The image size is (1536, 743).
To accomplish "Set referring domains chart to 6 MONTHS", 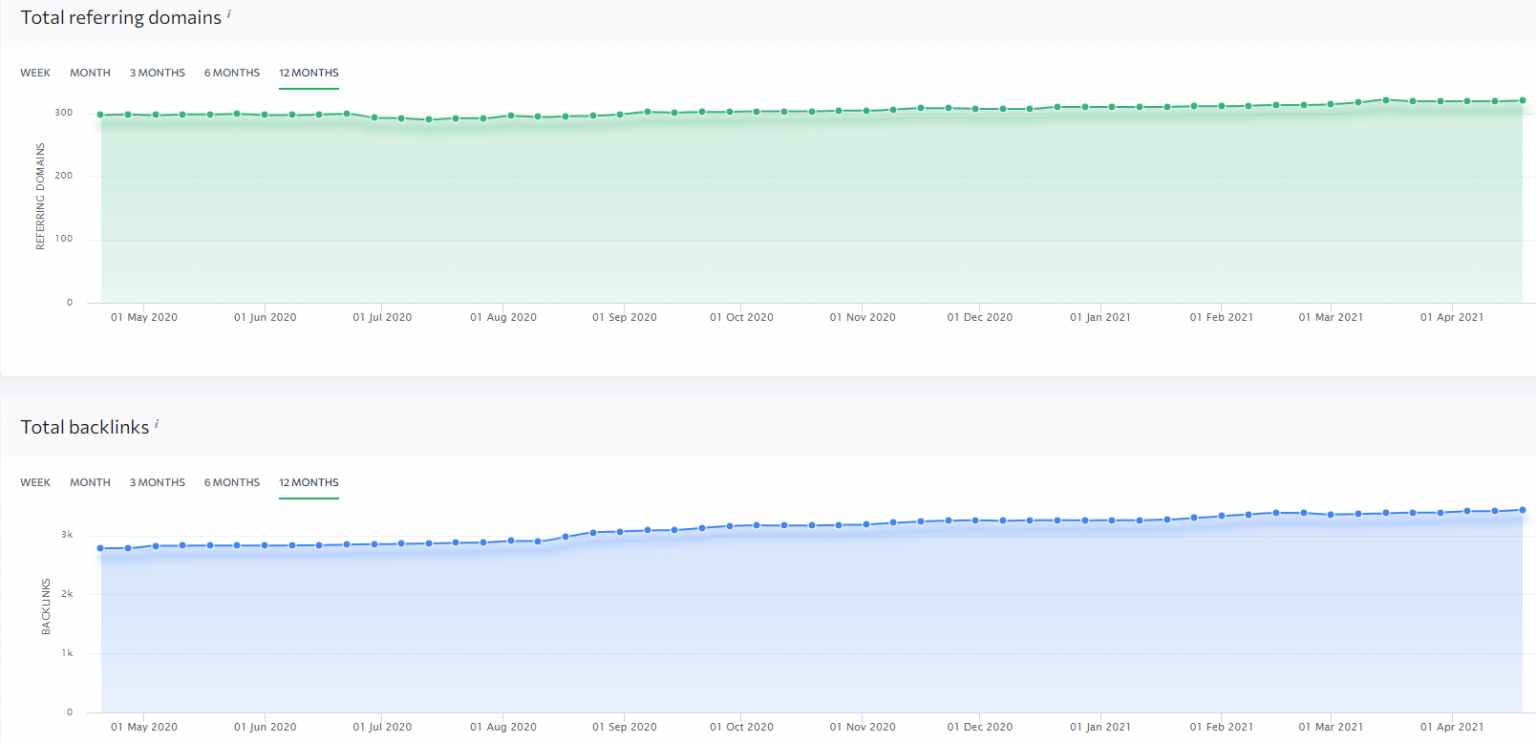I will tap(232, 73).
